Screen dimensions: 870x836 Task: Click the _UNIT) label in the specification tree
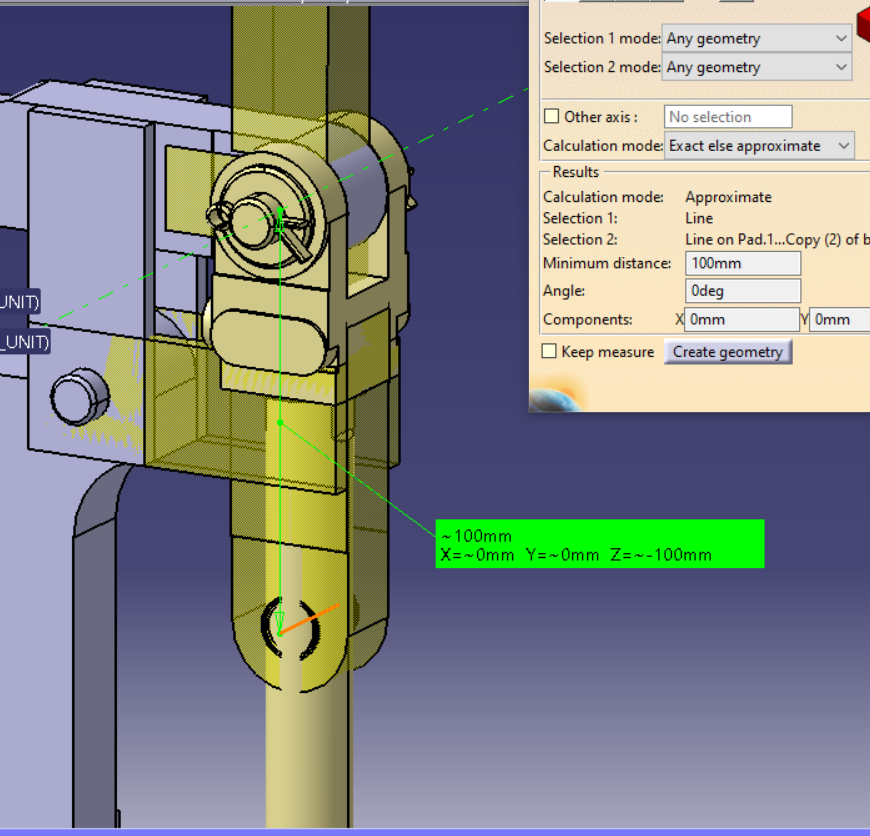click(25, 341)
